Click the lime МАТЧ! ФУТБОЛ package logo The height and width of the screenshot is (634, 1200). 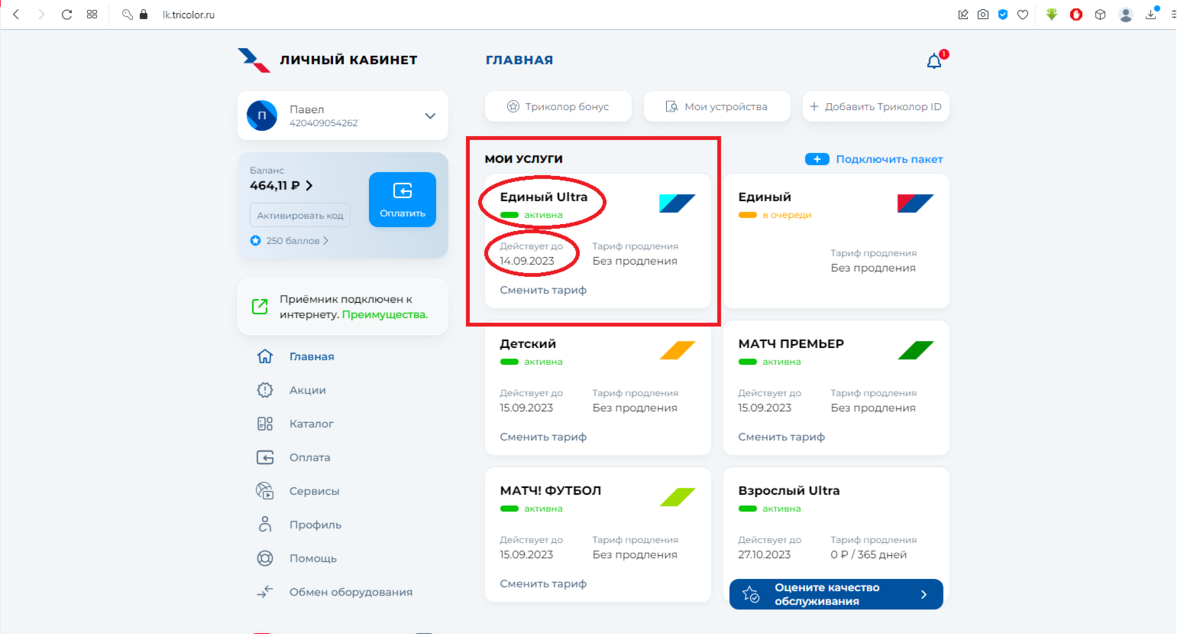click(x=677, y=497)
